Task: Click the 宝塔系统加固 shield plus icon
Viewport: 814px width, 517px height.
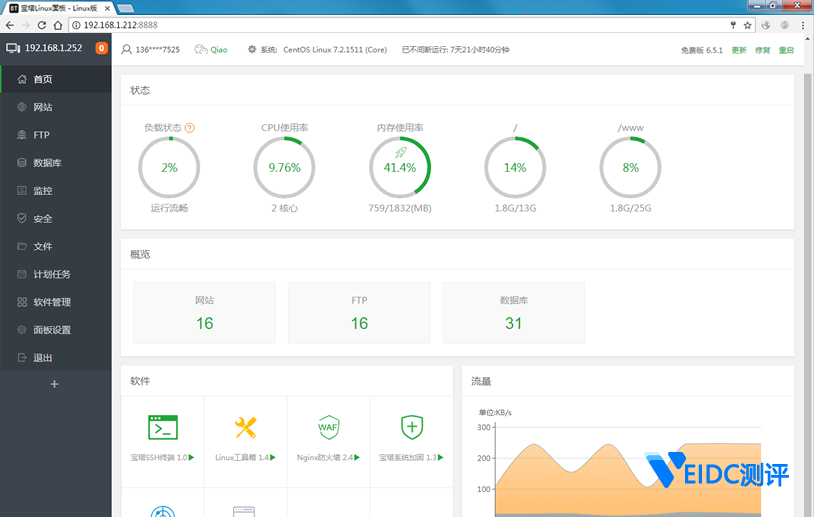Action: pos(411,428)
